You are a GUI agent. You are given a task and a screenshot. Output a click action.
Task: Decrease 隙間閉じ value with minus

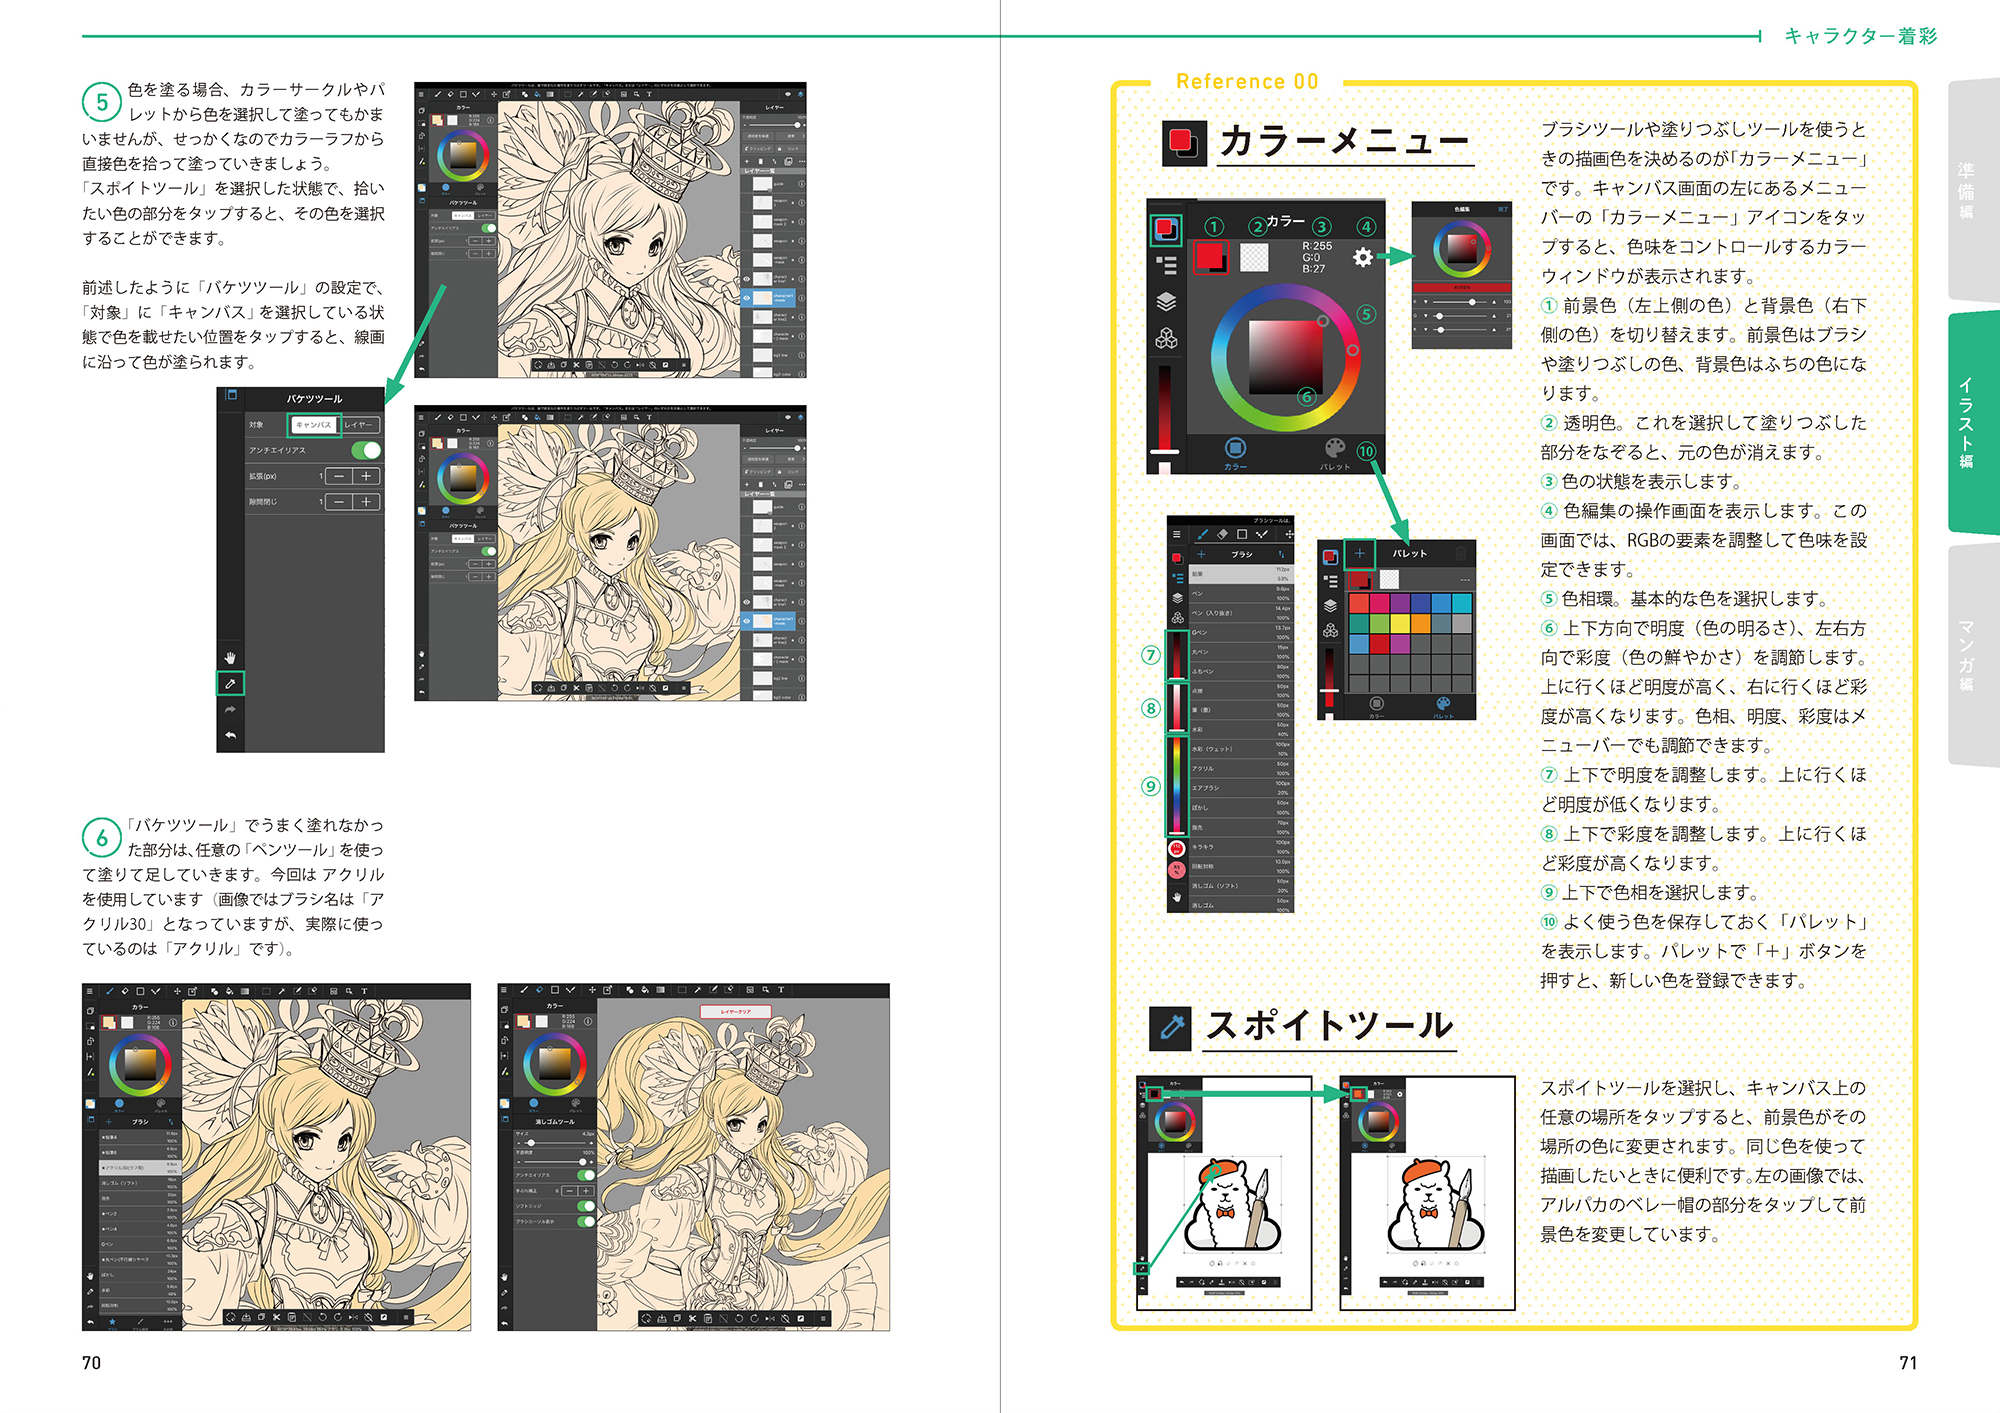[339, 502]
